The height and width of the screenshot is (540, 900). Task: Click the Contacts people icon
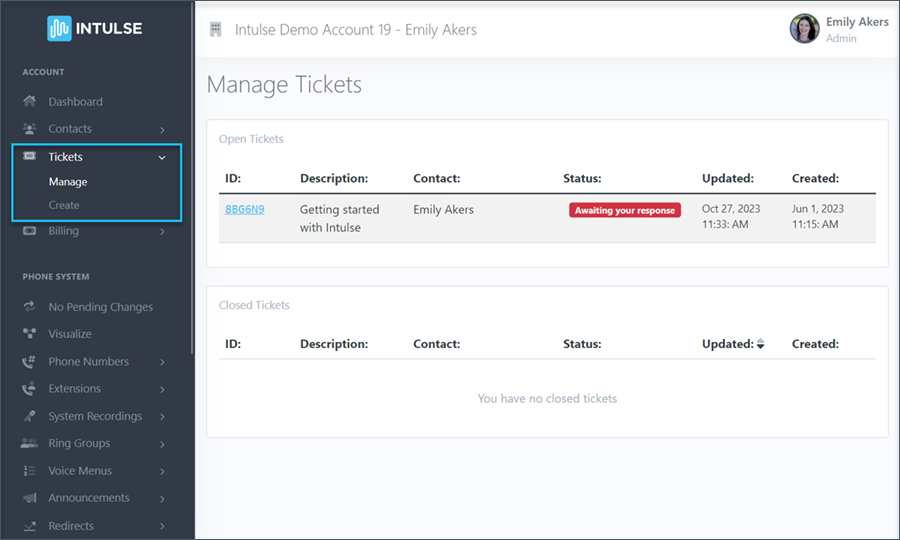(29, 129)
